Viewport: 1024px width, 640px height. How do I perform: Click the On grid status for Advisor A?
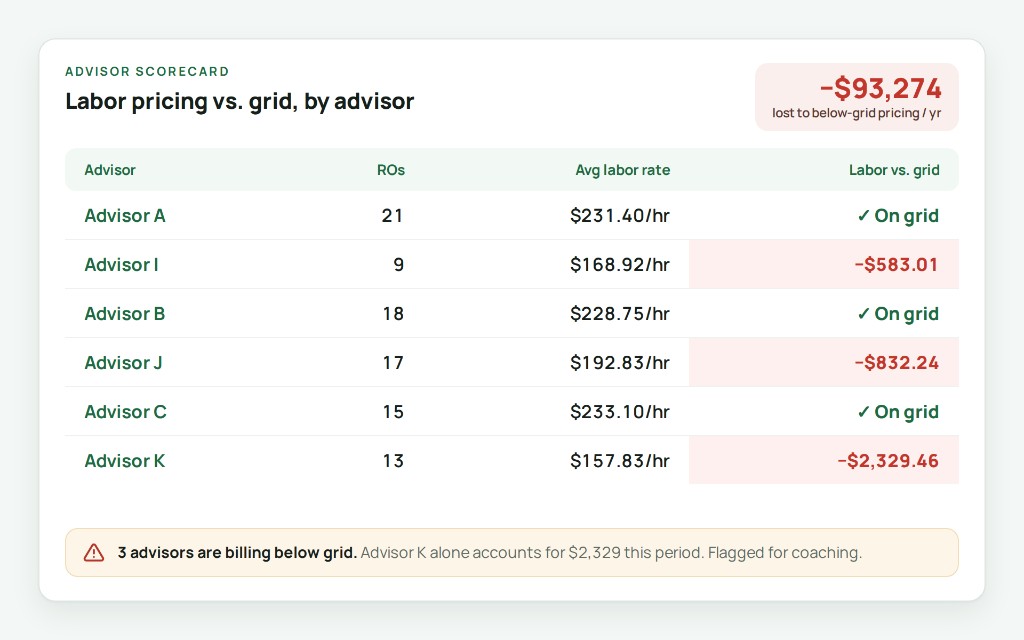(898, 216)
